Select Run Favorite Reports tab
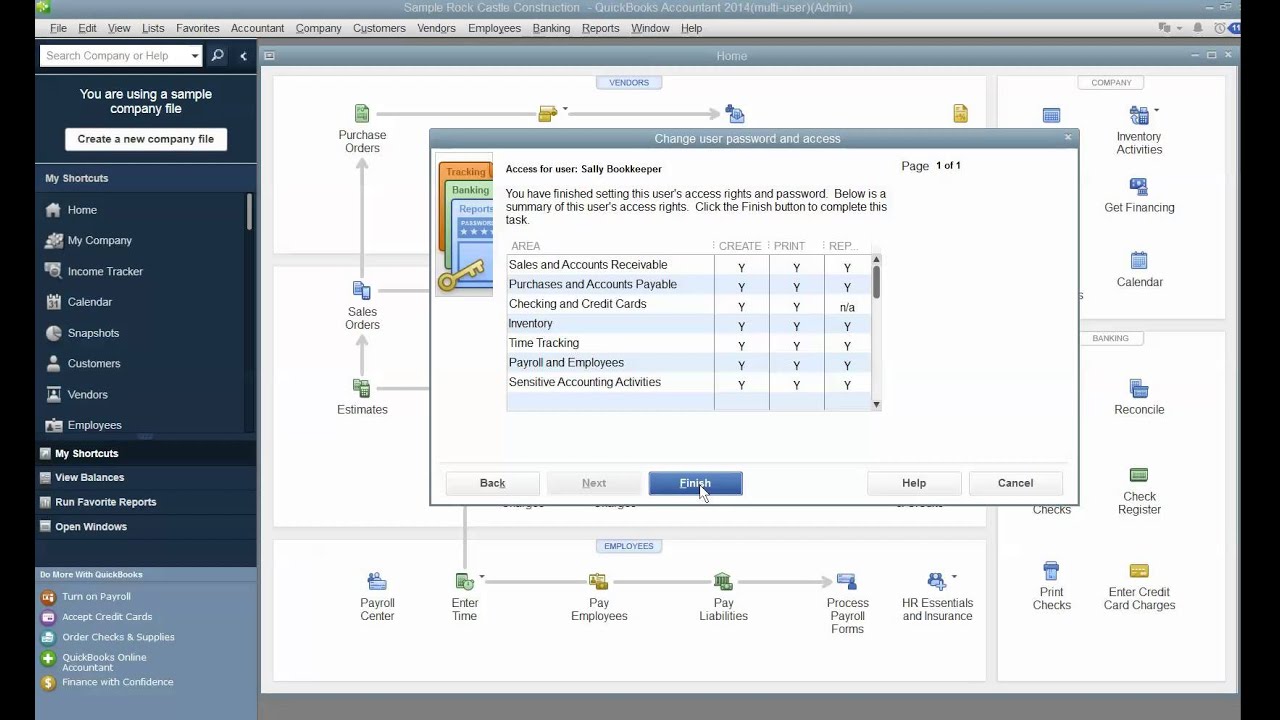The image size is (1280, 720). click(x=146, y=502)
